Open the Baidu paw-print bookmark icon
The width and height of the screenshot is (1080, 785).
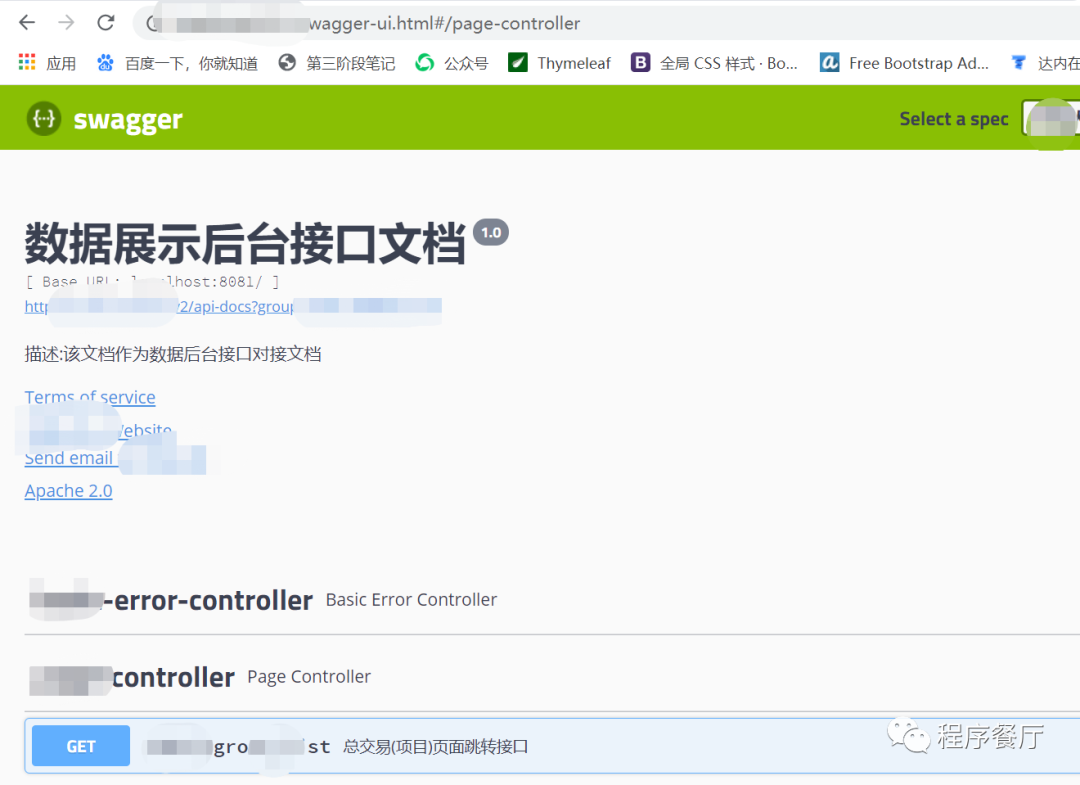point(105,63)
